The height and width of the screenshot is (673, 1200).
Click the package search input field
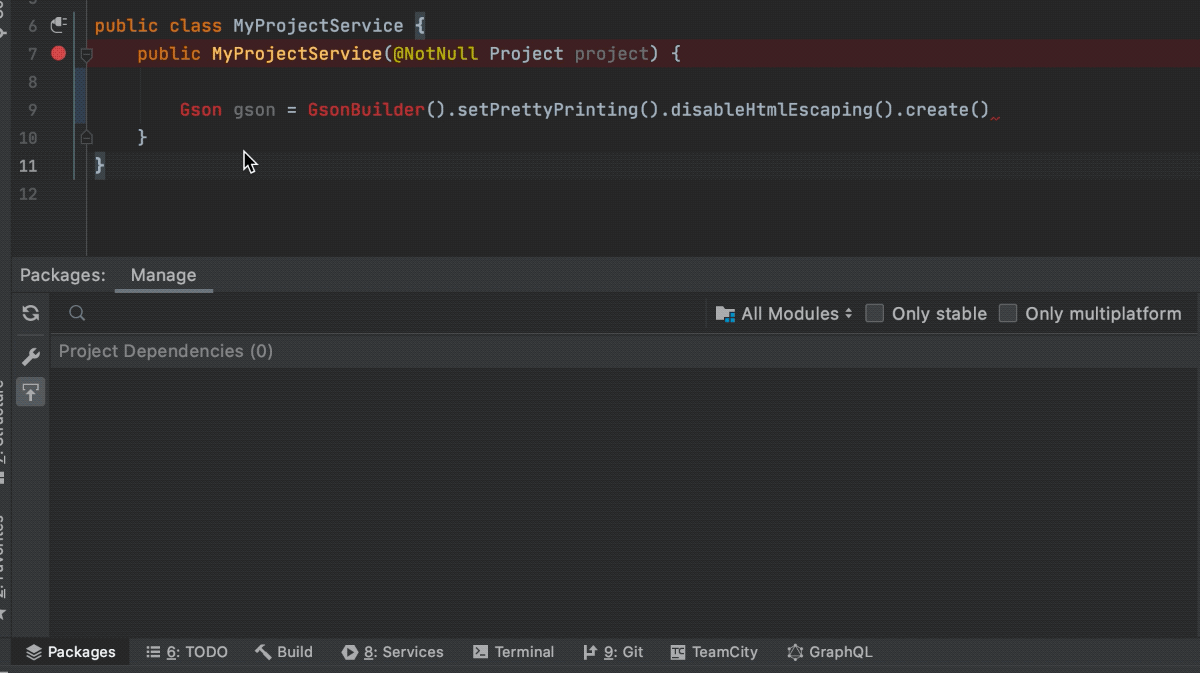(x=300, y=313)
